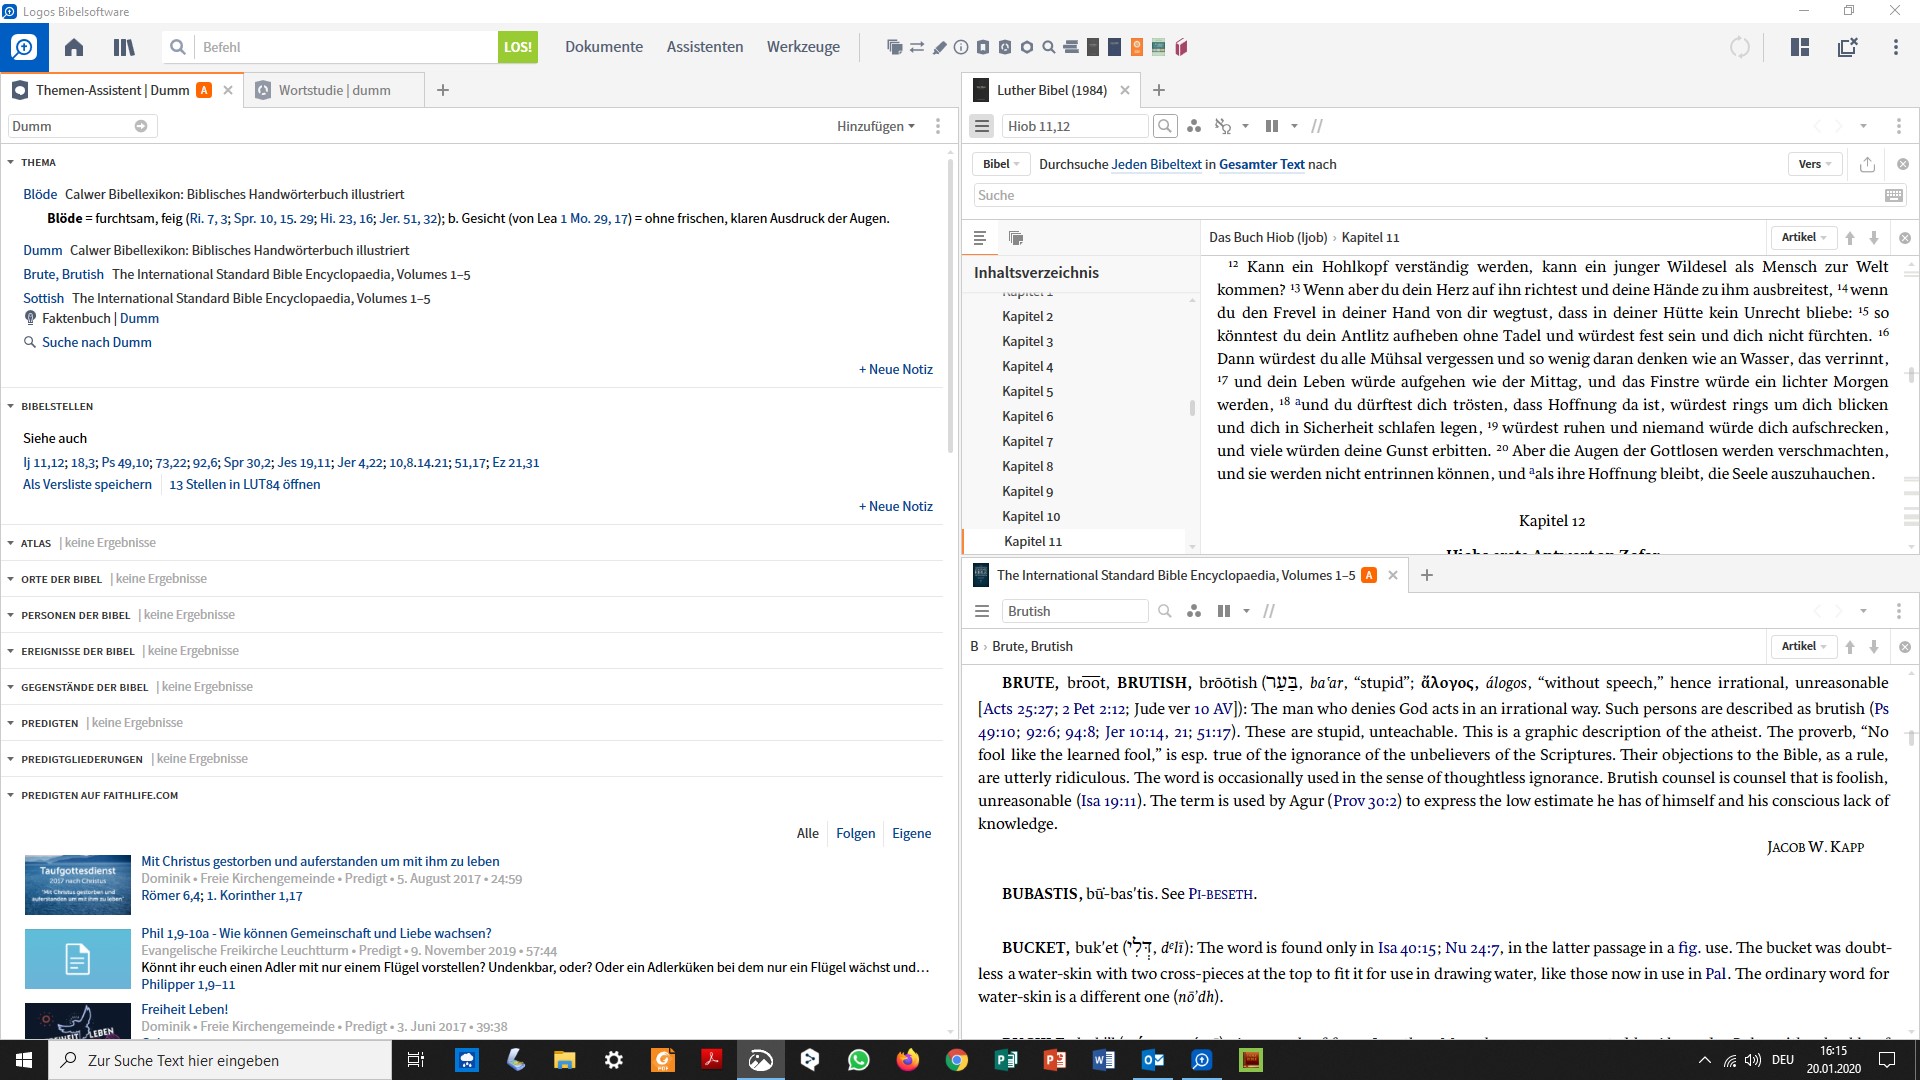Click the lightbulb Faktenbuch icon
Image resolution: width=1920 pixels, height=1080 pixels.
(x=31, y=318)
